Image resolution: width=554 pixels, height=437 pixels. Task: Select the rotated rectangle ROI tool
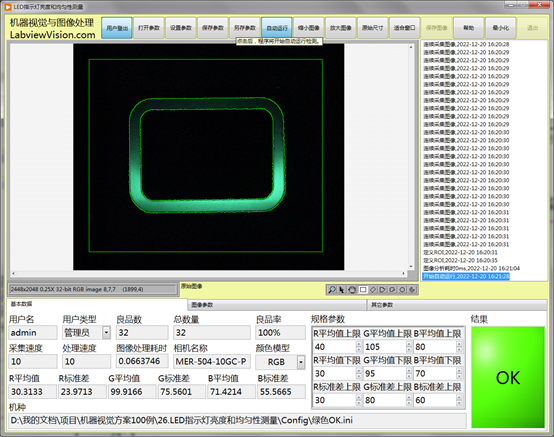pos(373,290)
